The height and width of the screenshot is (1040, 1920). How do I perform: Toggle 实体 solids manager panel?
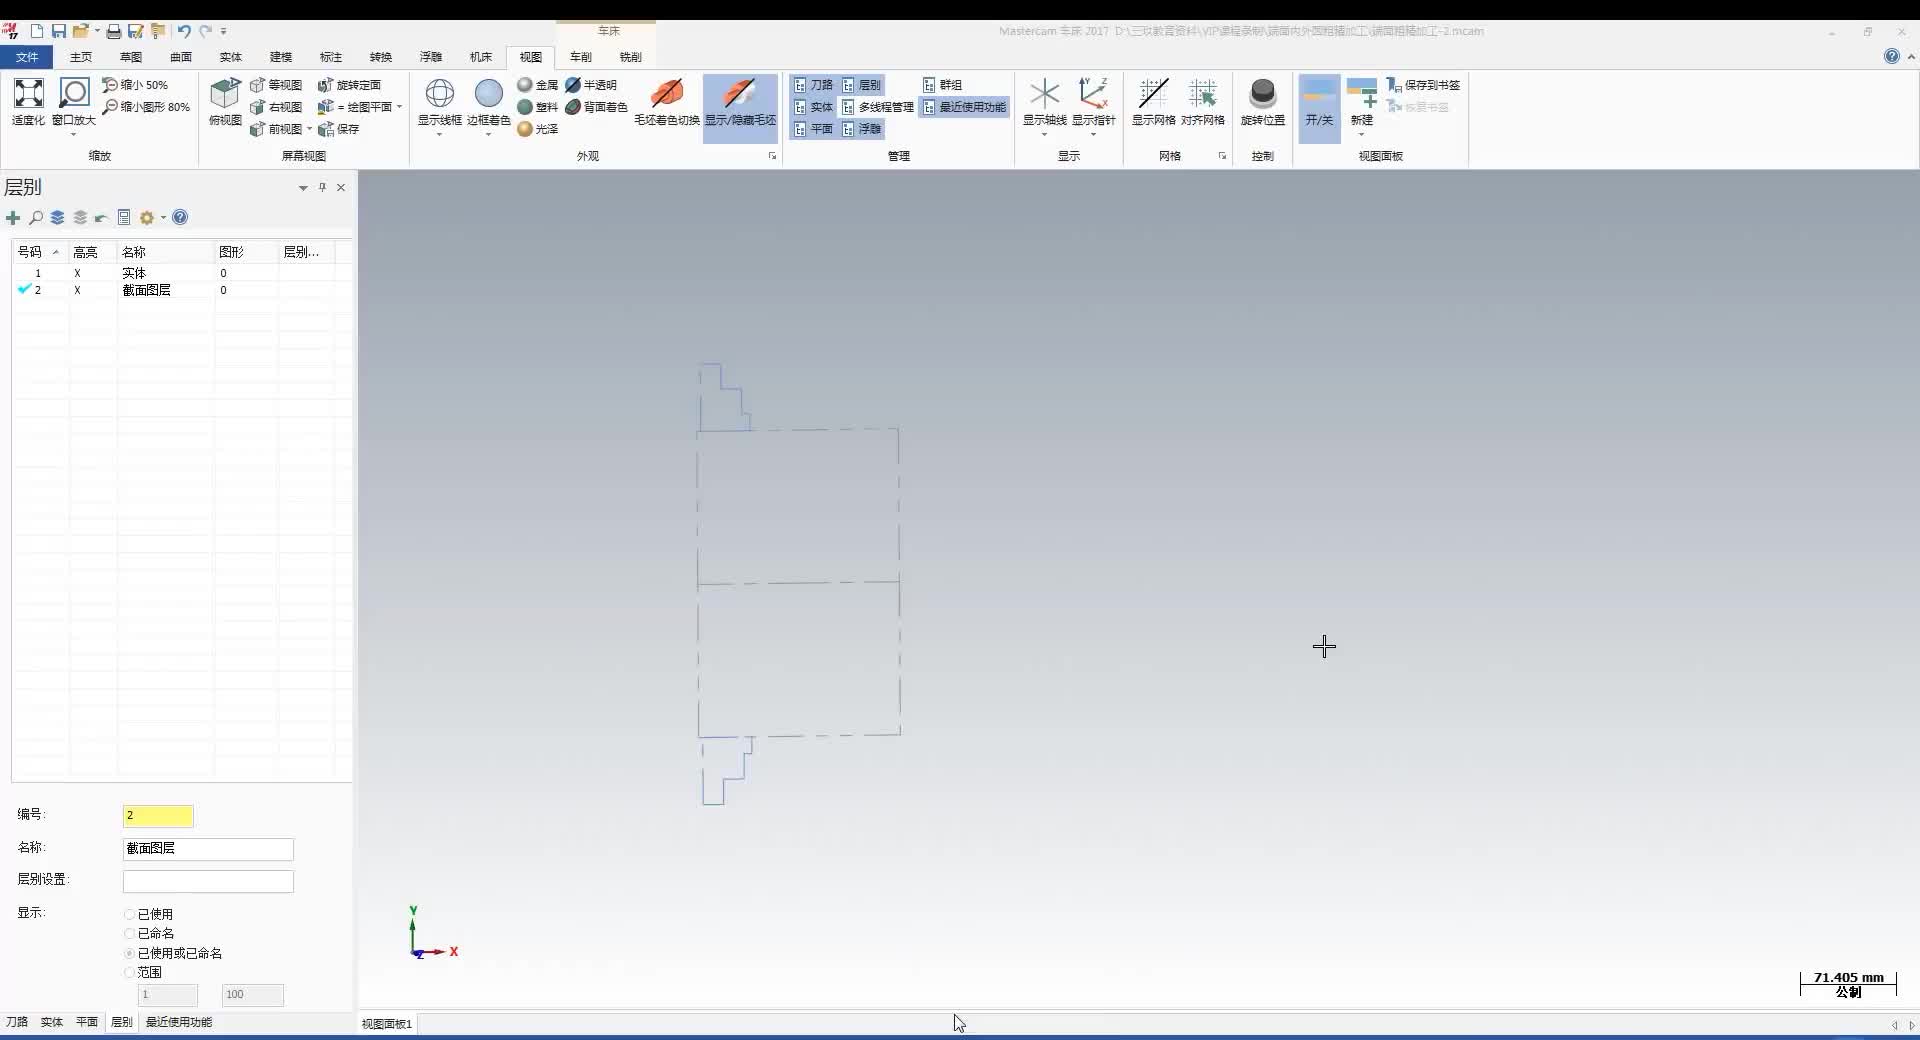(813, 107)
